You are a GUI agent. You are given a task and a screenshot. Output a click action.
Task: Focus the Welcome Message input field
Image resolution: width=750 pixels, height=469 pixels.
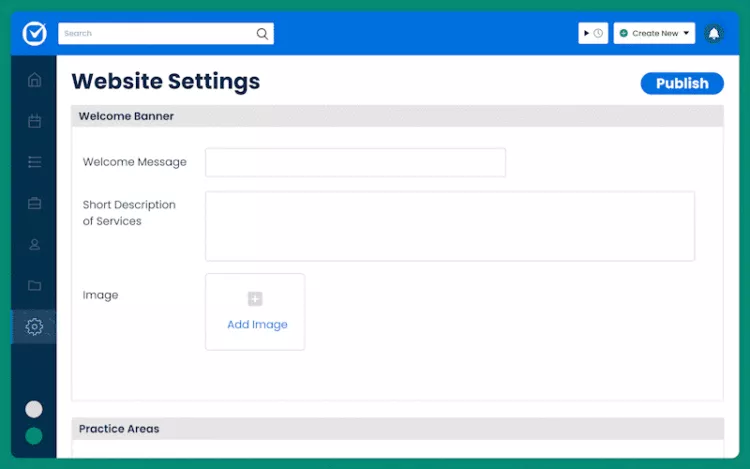tap(355, 162)
